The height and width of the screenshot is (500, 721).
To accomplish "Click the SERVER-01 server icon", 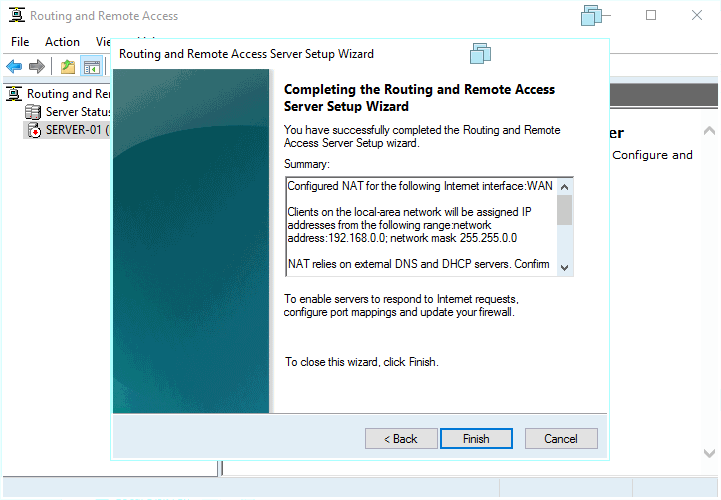I will point(34,130).
